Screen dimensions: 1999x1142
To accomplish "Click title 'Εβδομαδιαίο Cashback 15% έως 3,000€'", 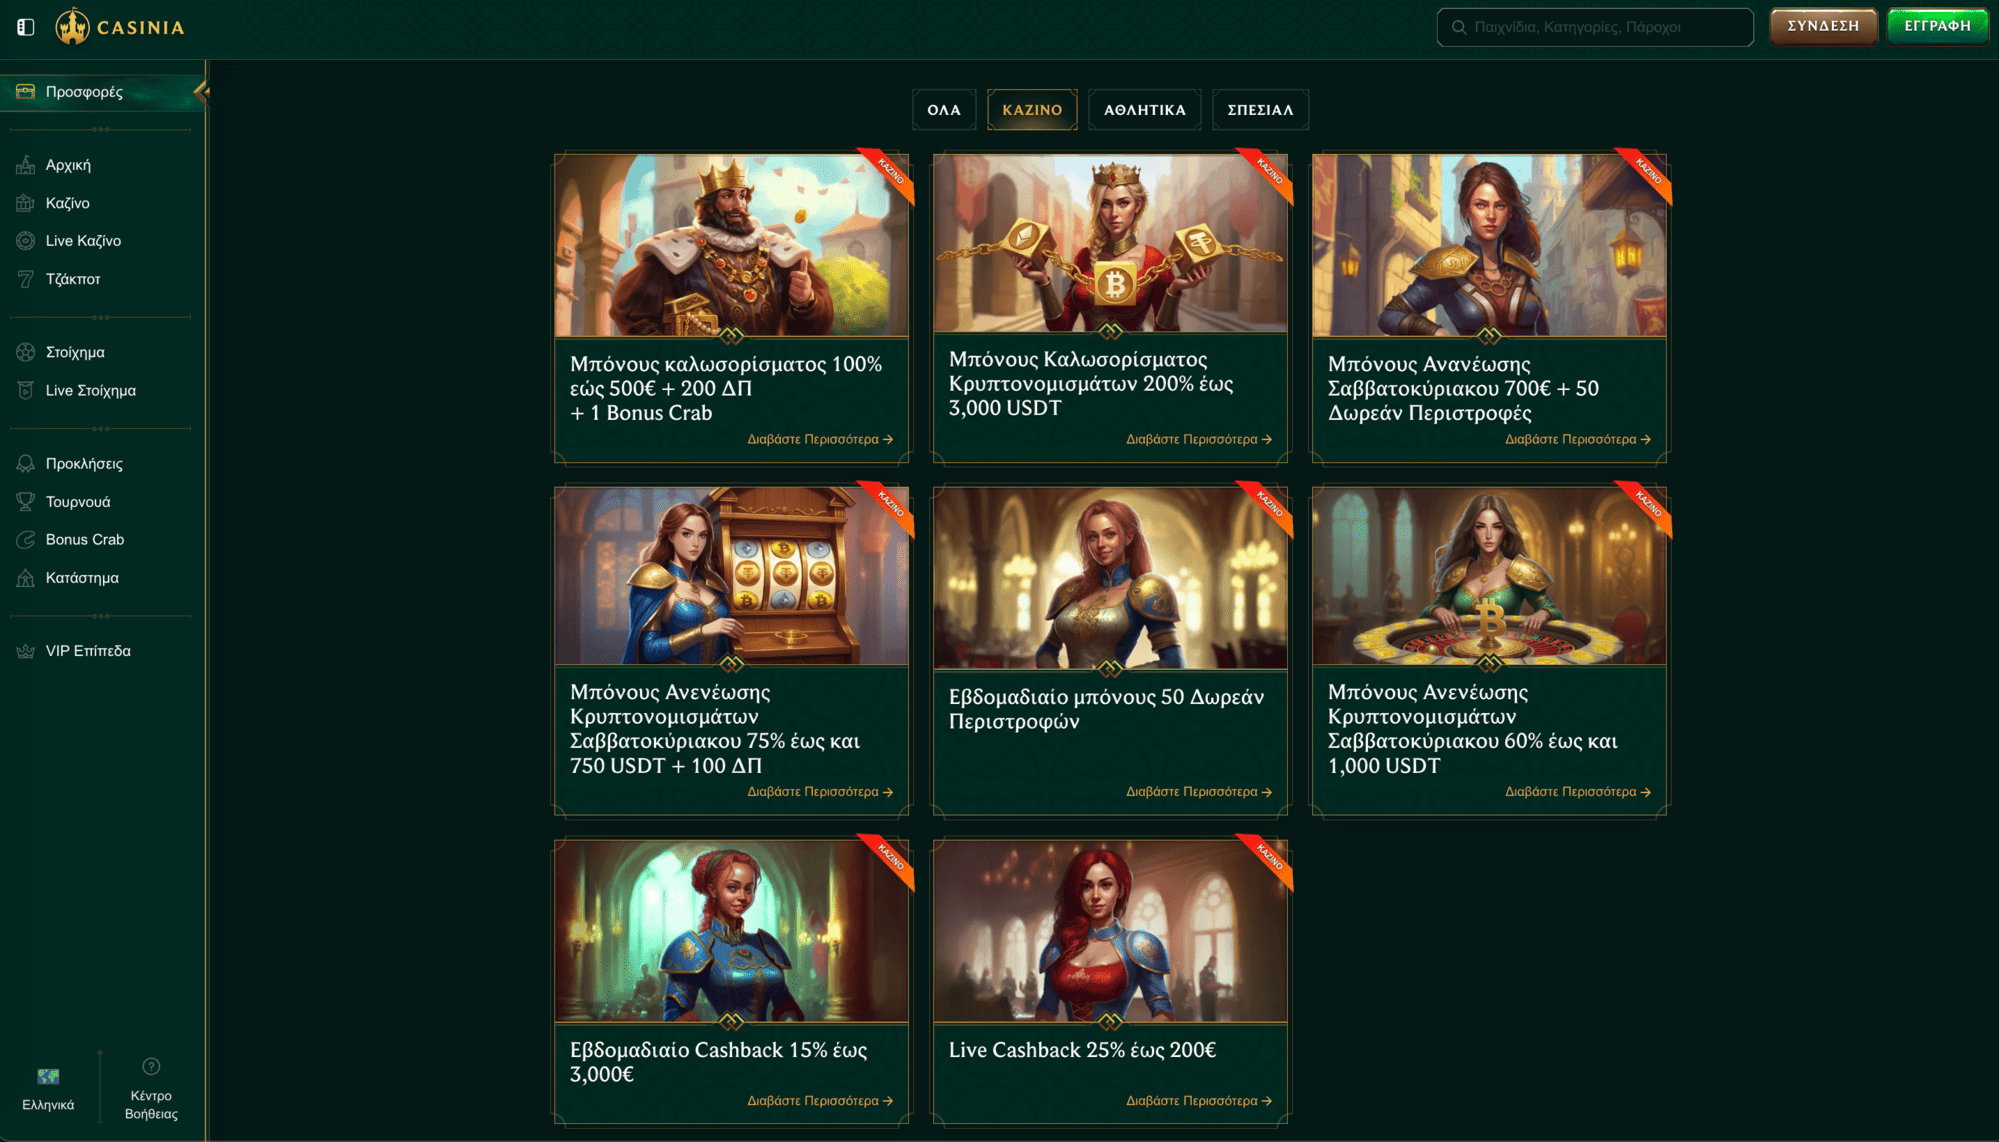I will pyautogui.click(x=719, y=1062).
